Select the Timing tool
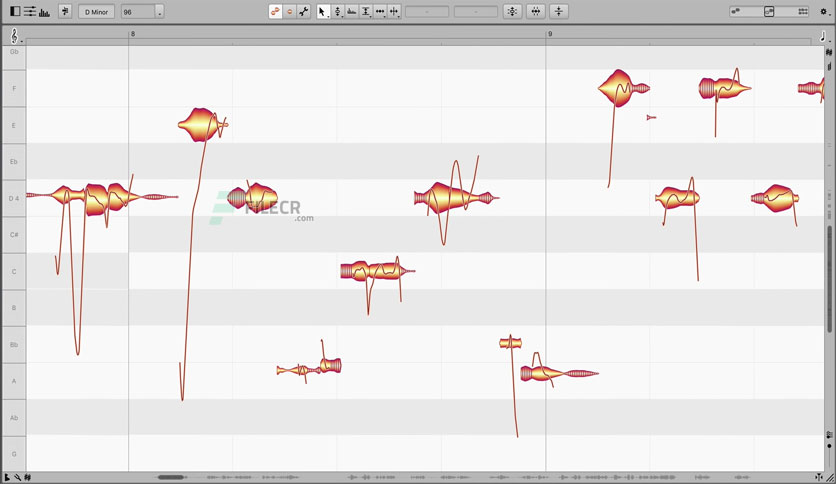Viewport: 836px width, 484px height. (x=380, y=11)
